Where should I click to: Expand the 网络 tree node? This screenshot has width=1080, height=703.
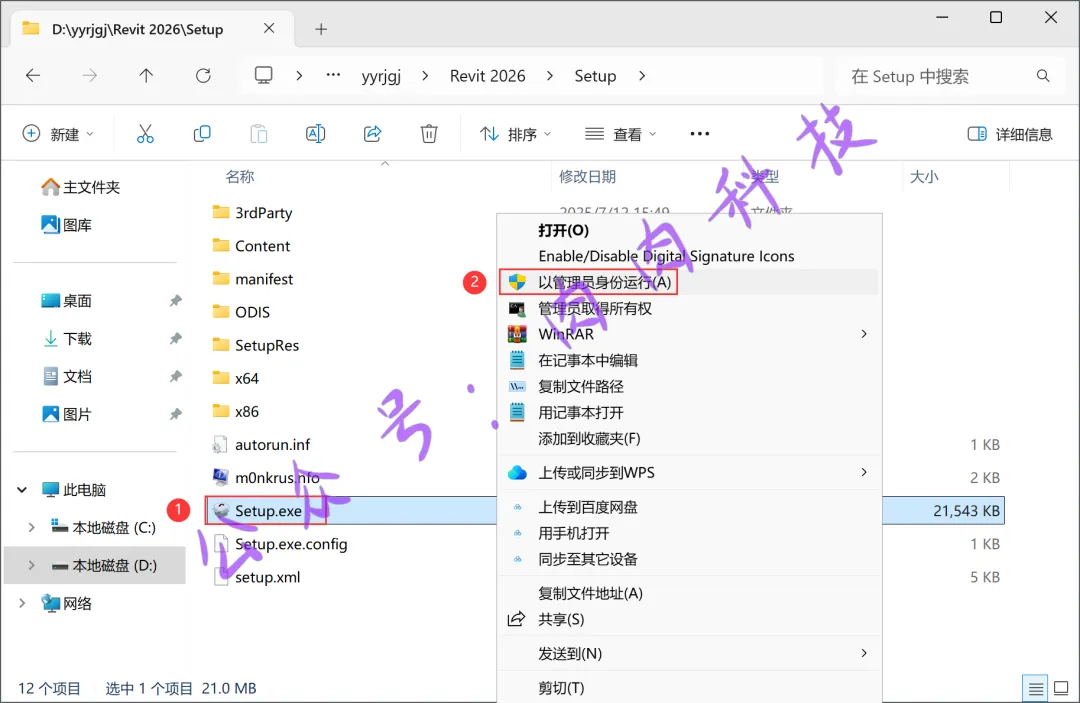[22, 603]
